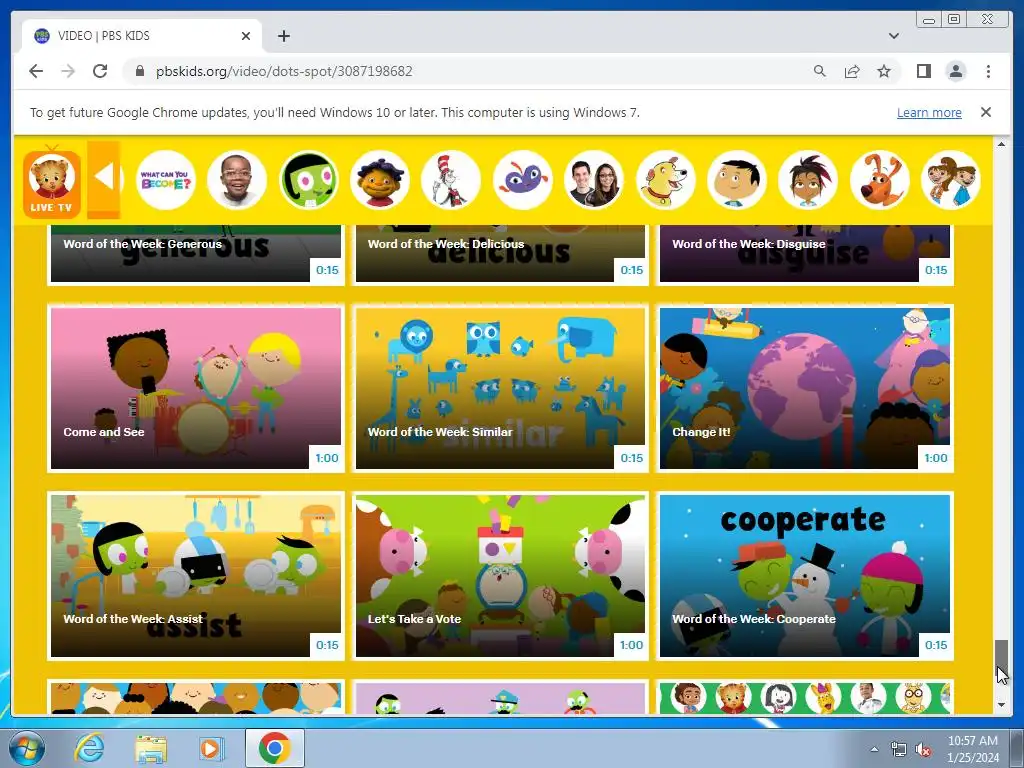Select the black-haired boy show icon
Image resolution: width=1024 pixels, height=768 pixels.
click(x=737, y=180)
